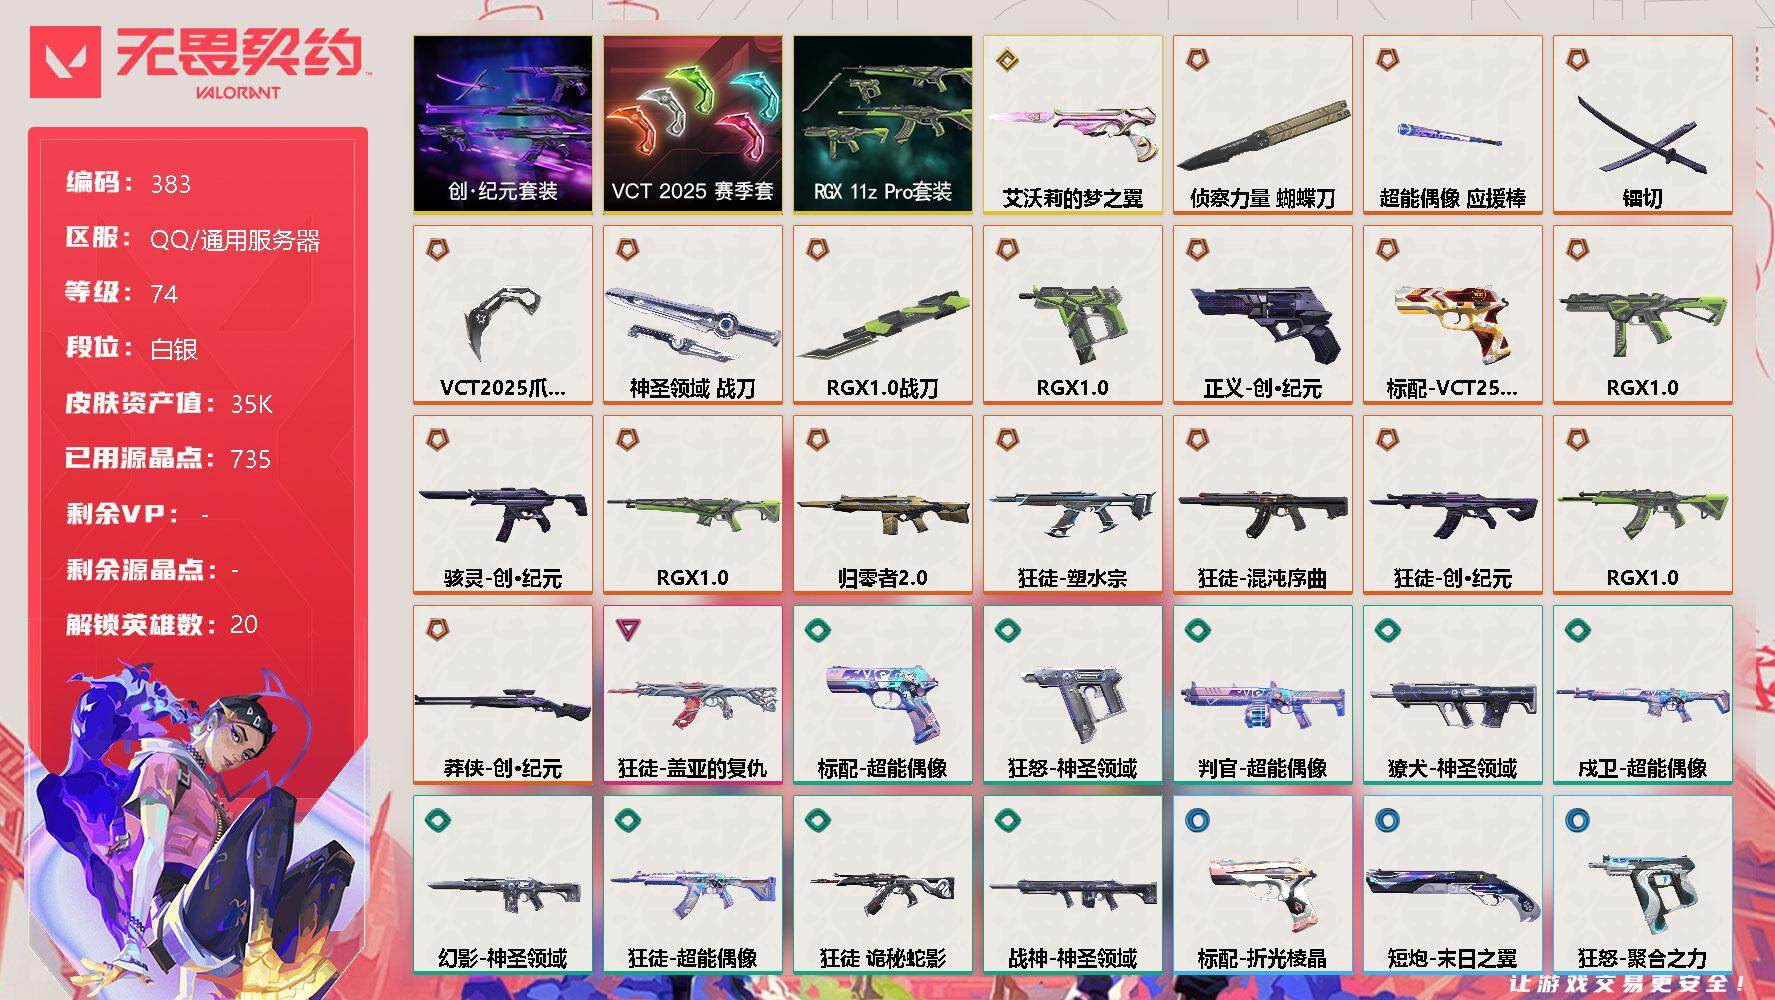
Task: Click the 狂怒-聚合之力 skin card
Action: [x=1643, y=884]
